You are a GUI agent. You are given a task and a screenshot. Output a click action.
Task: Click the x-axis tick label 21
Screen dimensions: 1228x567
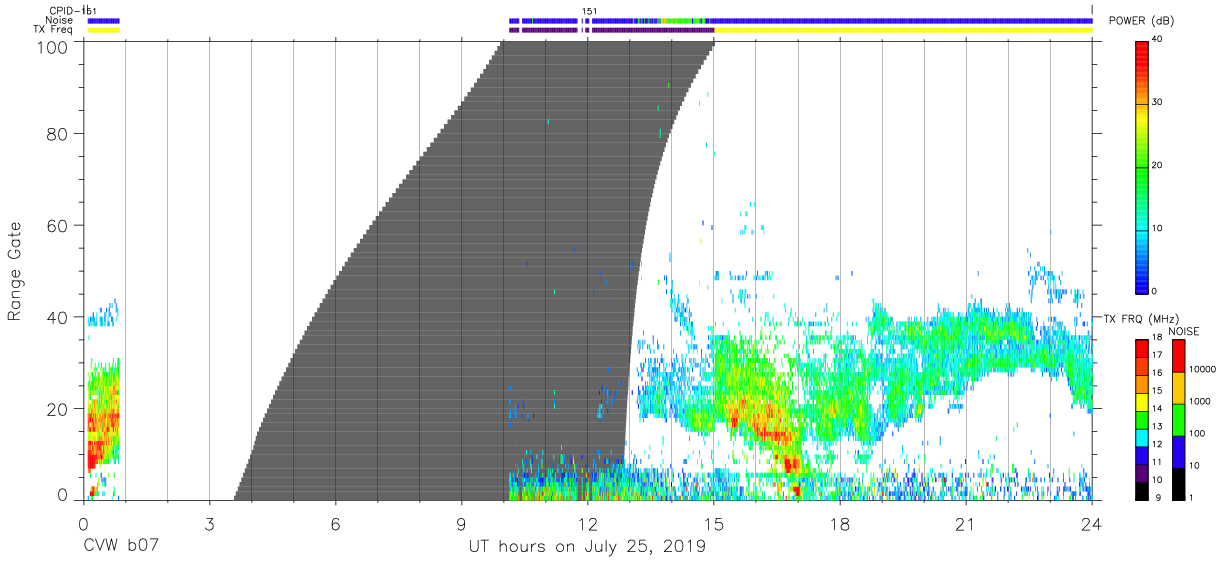[966, 523]
